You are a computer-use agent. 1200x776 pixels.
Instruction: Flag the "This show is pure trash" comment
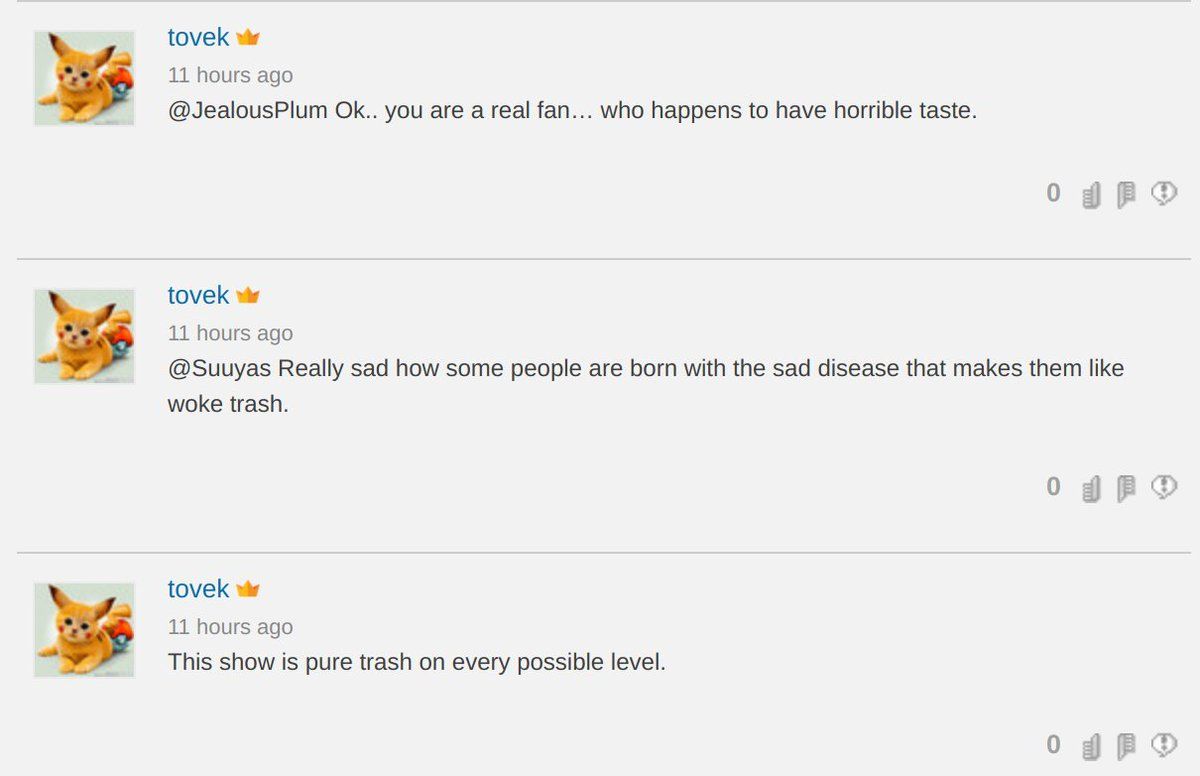pos(1163,746)
